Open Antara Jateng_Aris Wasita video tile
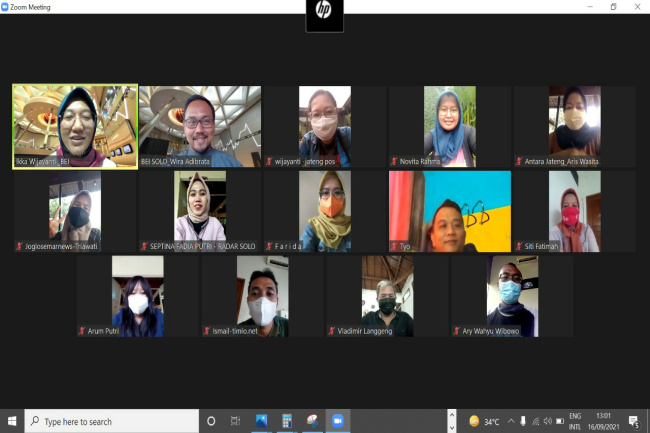This screenshot has width=650, height=433. tap(575, 126)
